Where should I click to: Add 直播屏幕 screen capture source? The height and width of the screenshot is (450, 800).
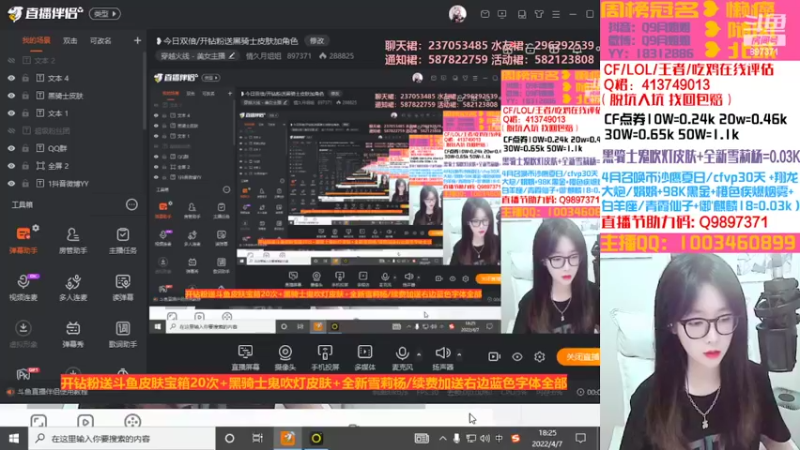click(245, 357)
